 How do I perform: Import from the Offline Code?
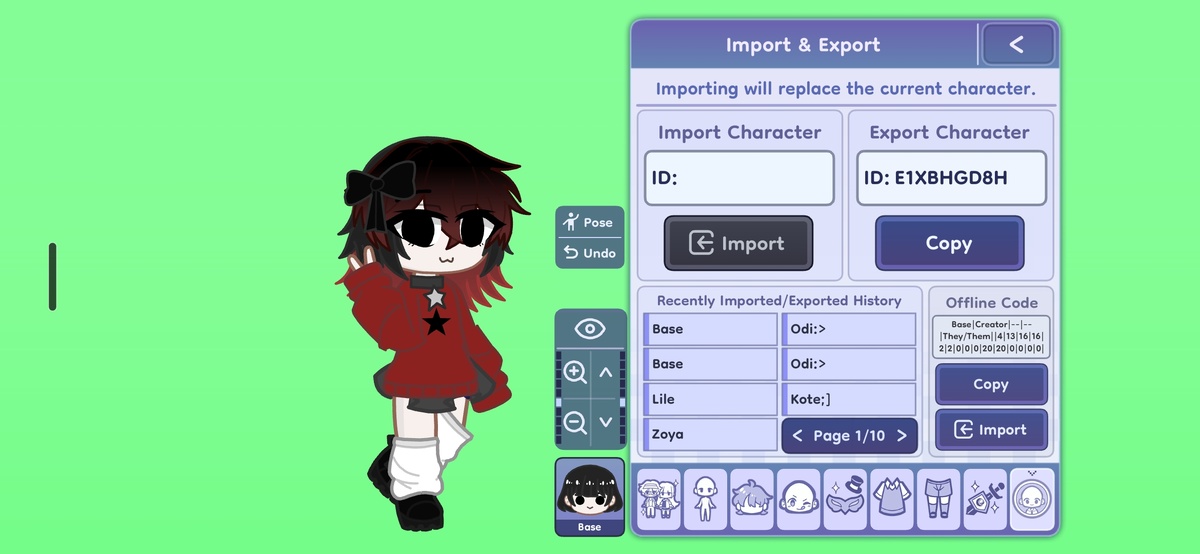(991, 430)
